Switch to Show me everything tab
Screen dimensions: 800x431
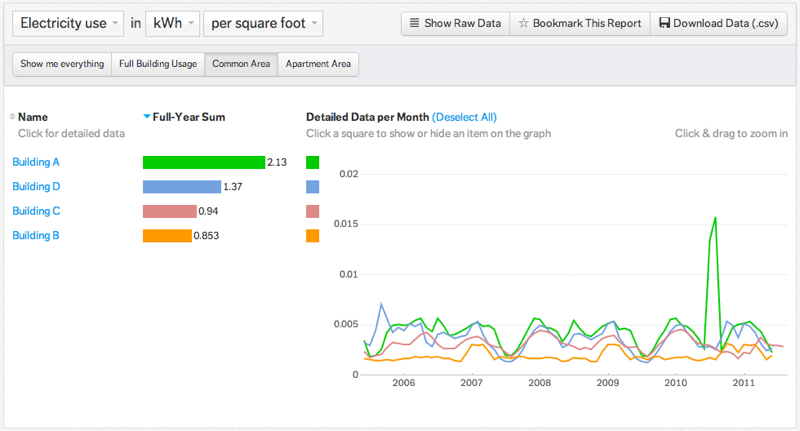click(x=62, y=64)
